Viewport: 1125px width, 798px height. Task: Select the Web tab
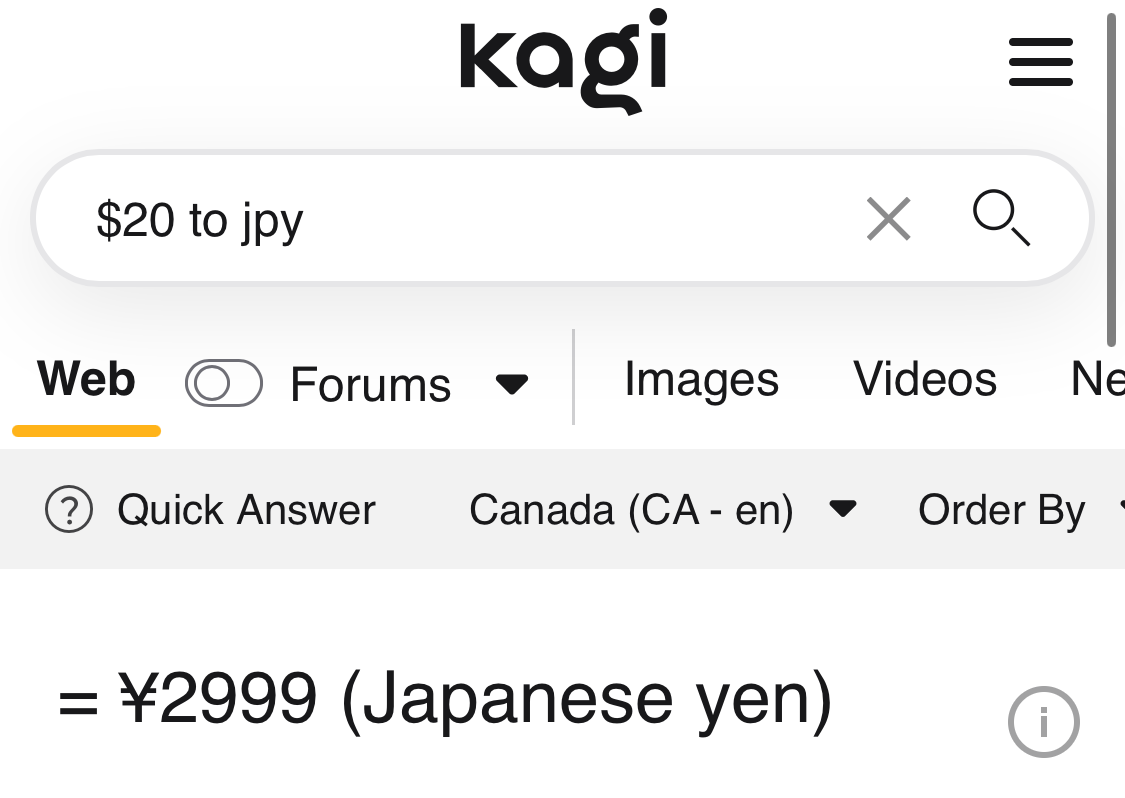point(86,381)
